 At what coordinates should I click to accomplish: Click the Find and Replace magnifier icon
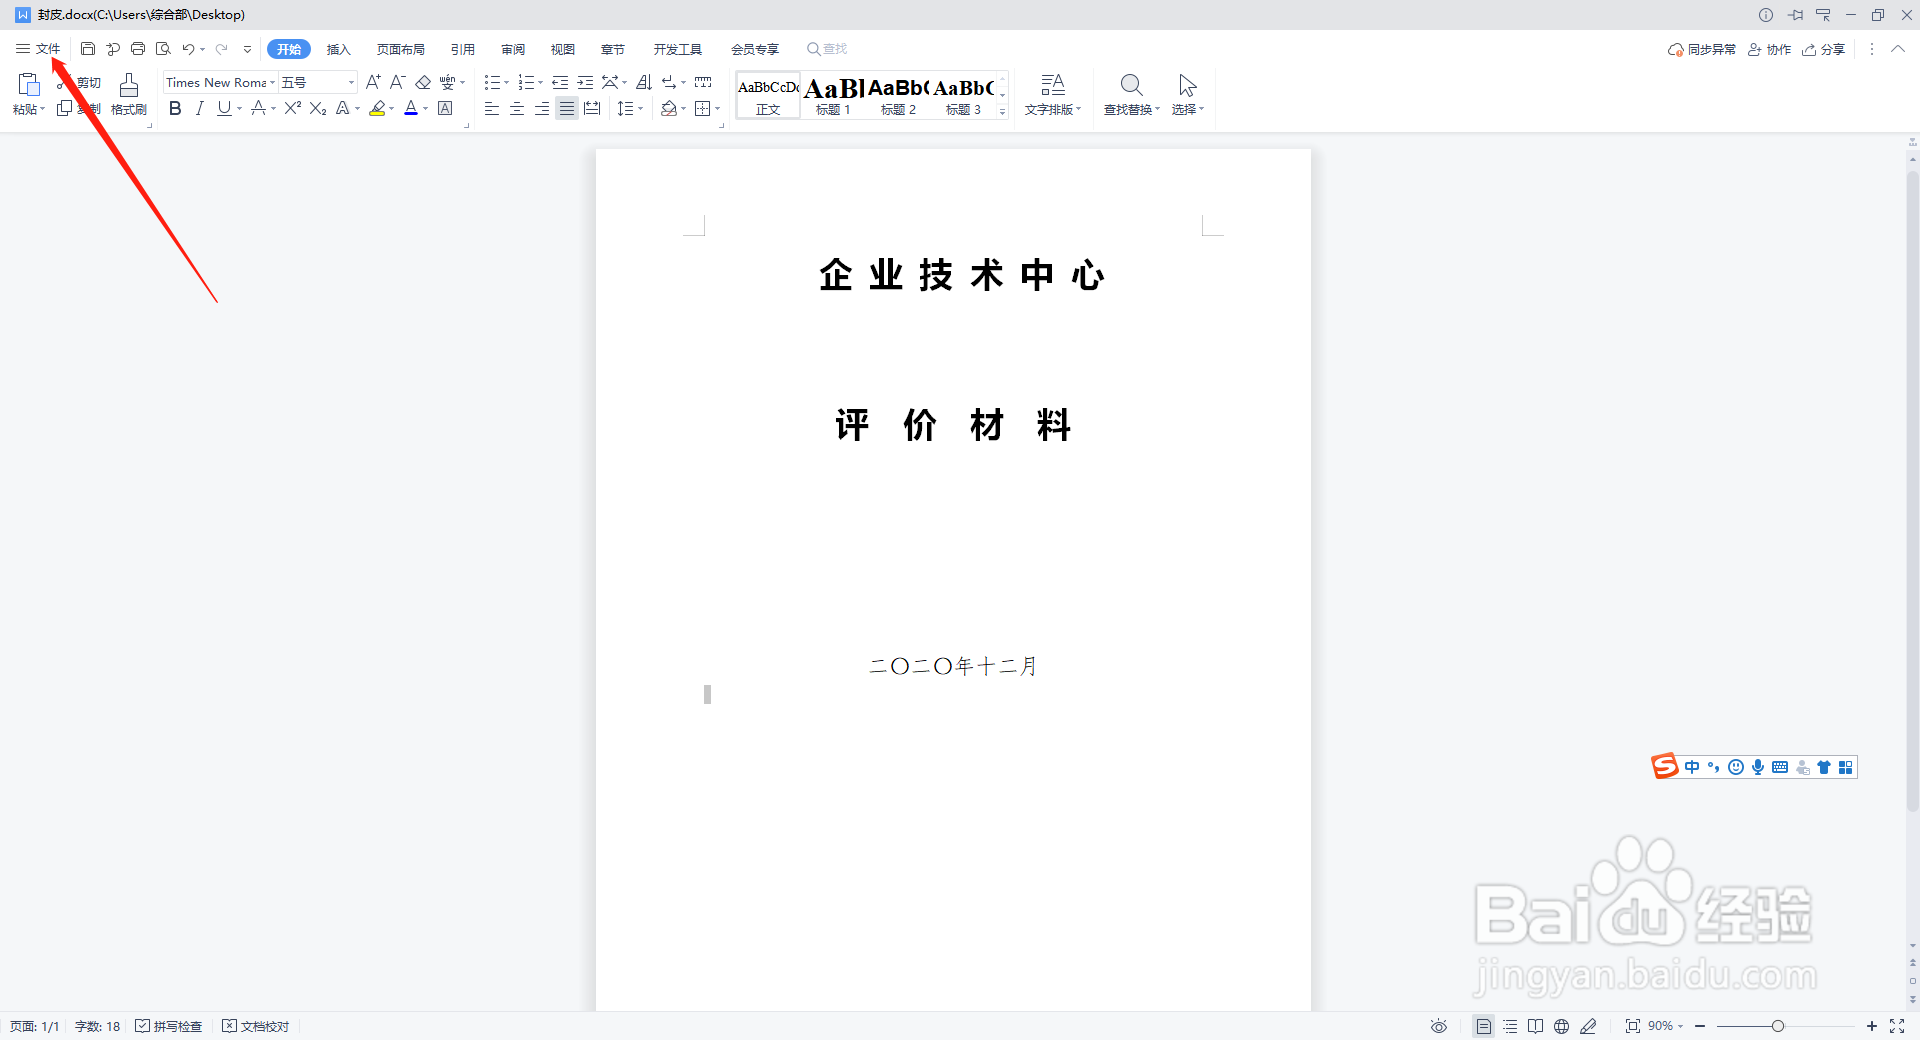coord(1131,85)
